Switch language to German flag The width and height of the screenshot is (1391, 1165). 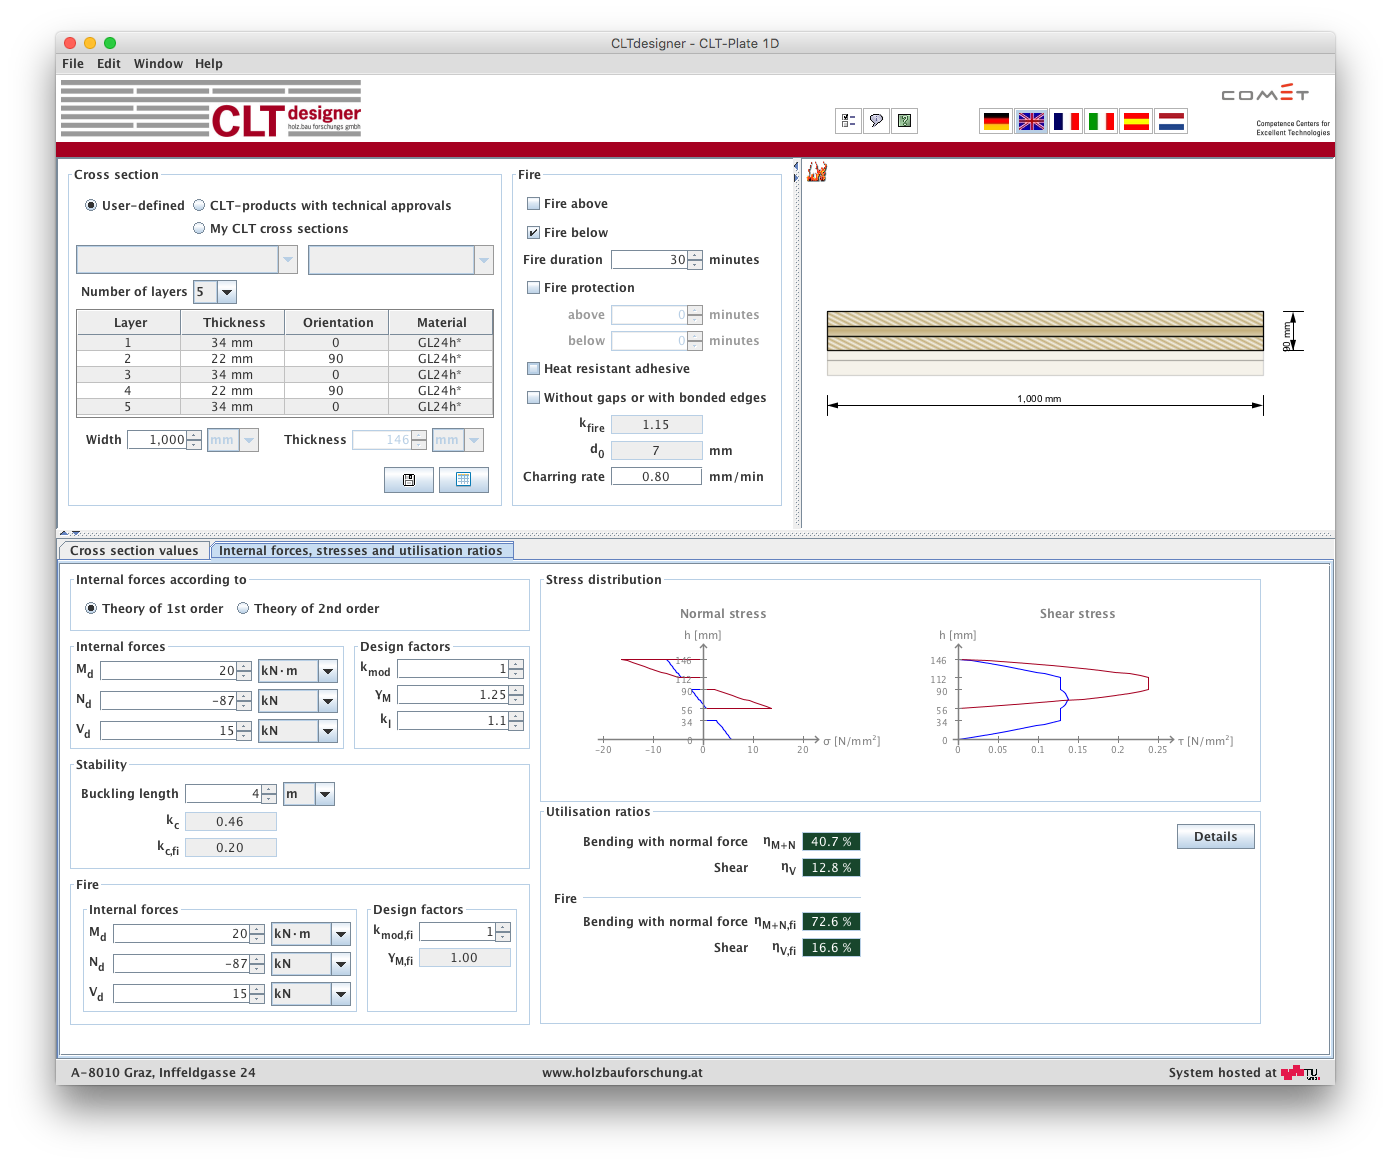click(996, 121)
